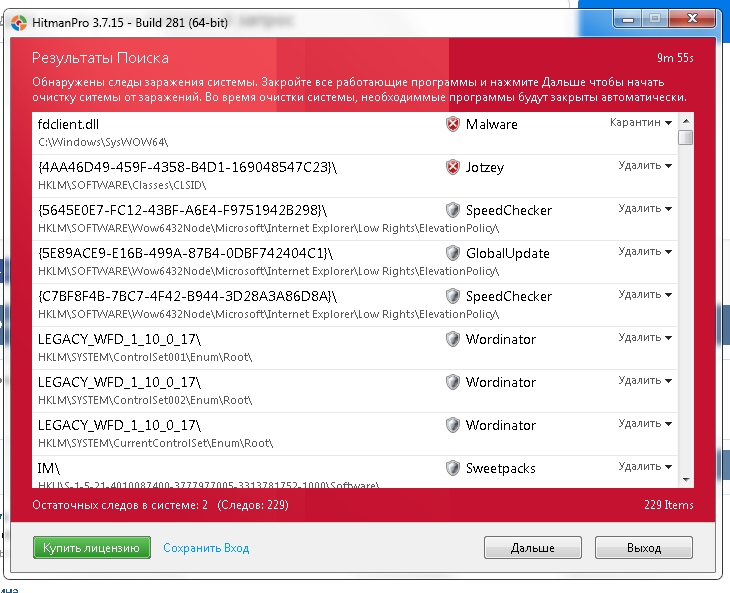Image resolution: width=730 pixels, height=593 pixels.
Task: Open Удалить dropdown for Wordinator ControlSet002 row
Action: pyautogui.click(x=645, y=380)
